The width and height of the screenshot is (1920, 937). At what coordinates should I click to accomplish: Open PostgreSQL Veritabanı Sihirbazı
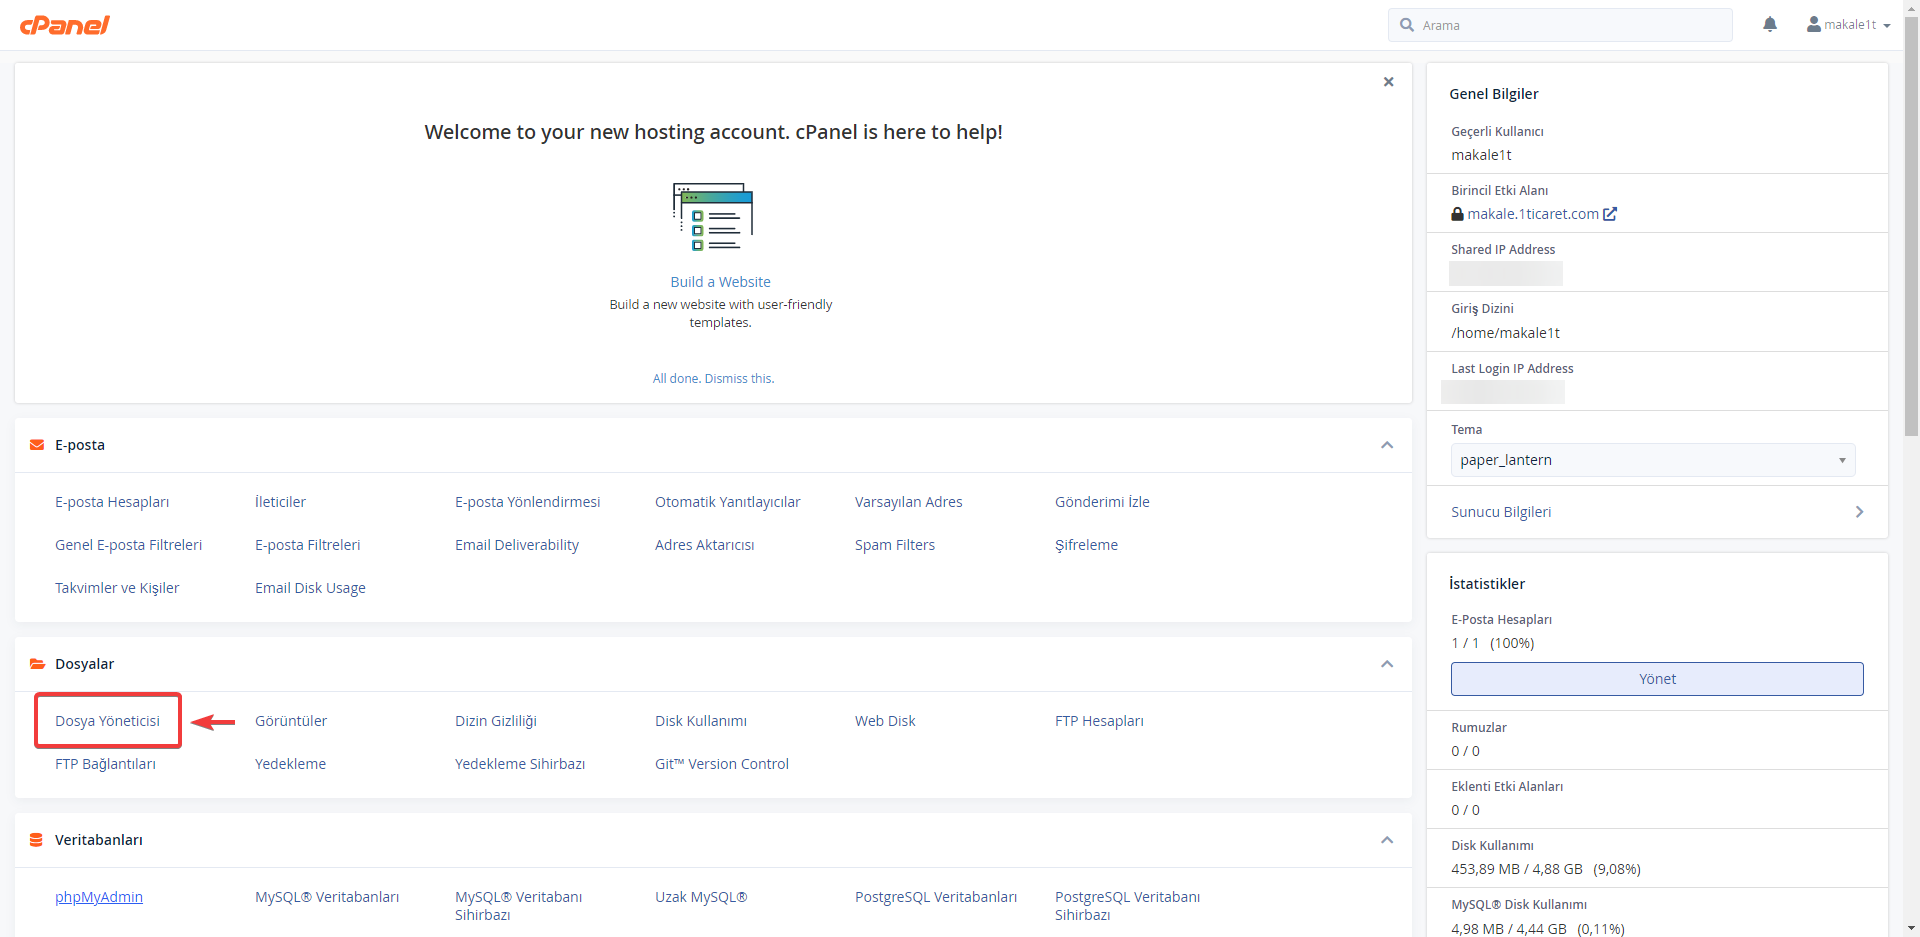coord(1127,906)
